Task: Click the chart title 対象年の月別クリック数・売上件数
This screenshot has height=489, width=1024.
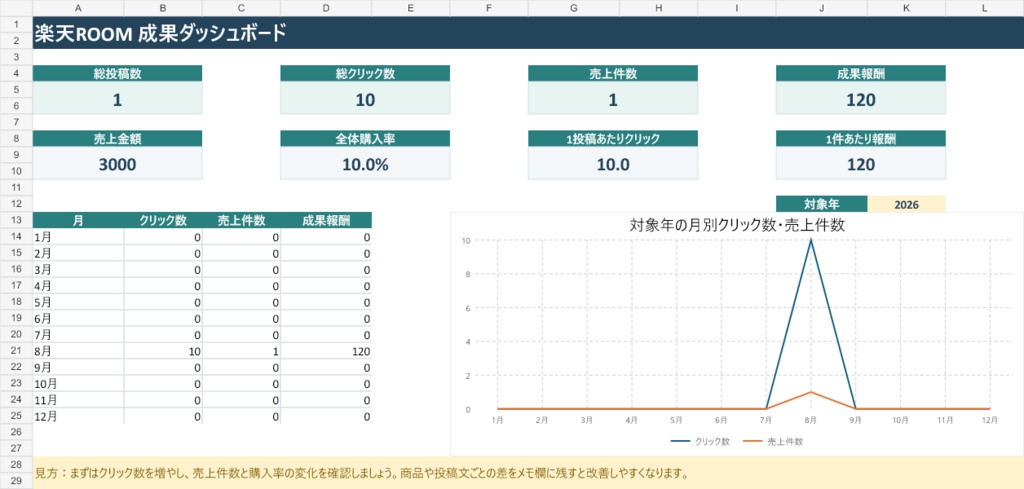Action: point(737,226)
